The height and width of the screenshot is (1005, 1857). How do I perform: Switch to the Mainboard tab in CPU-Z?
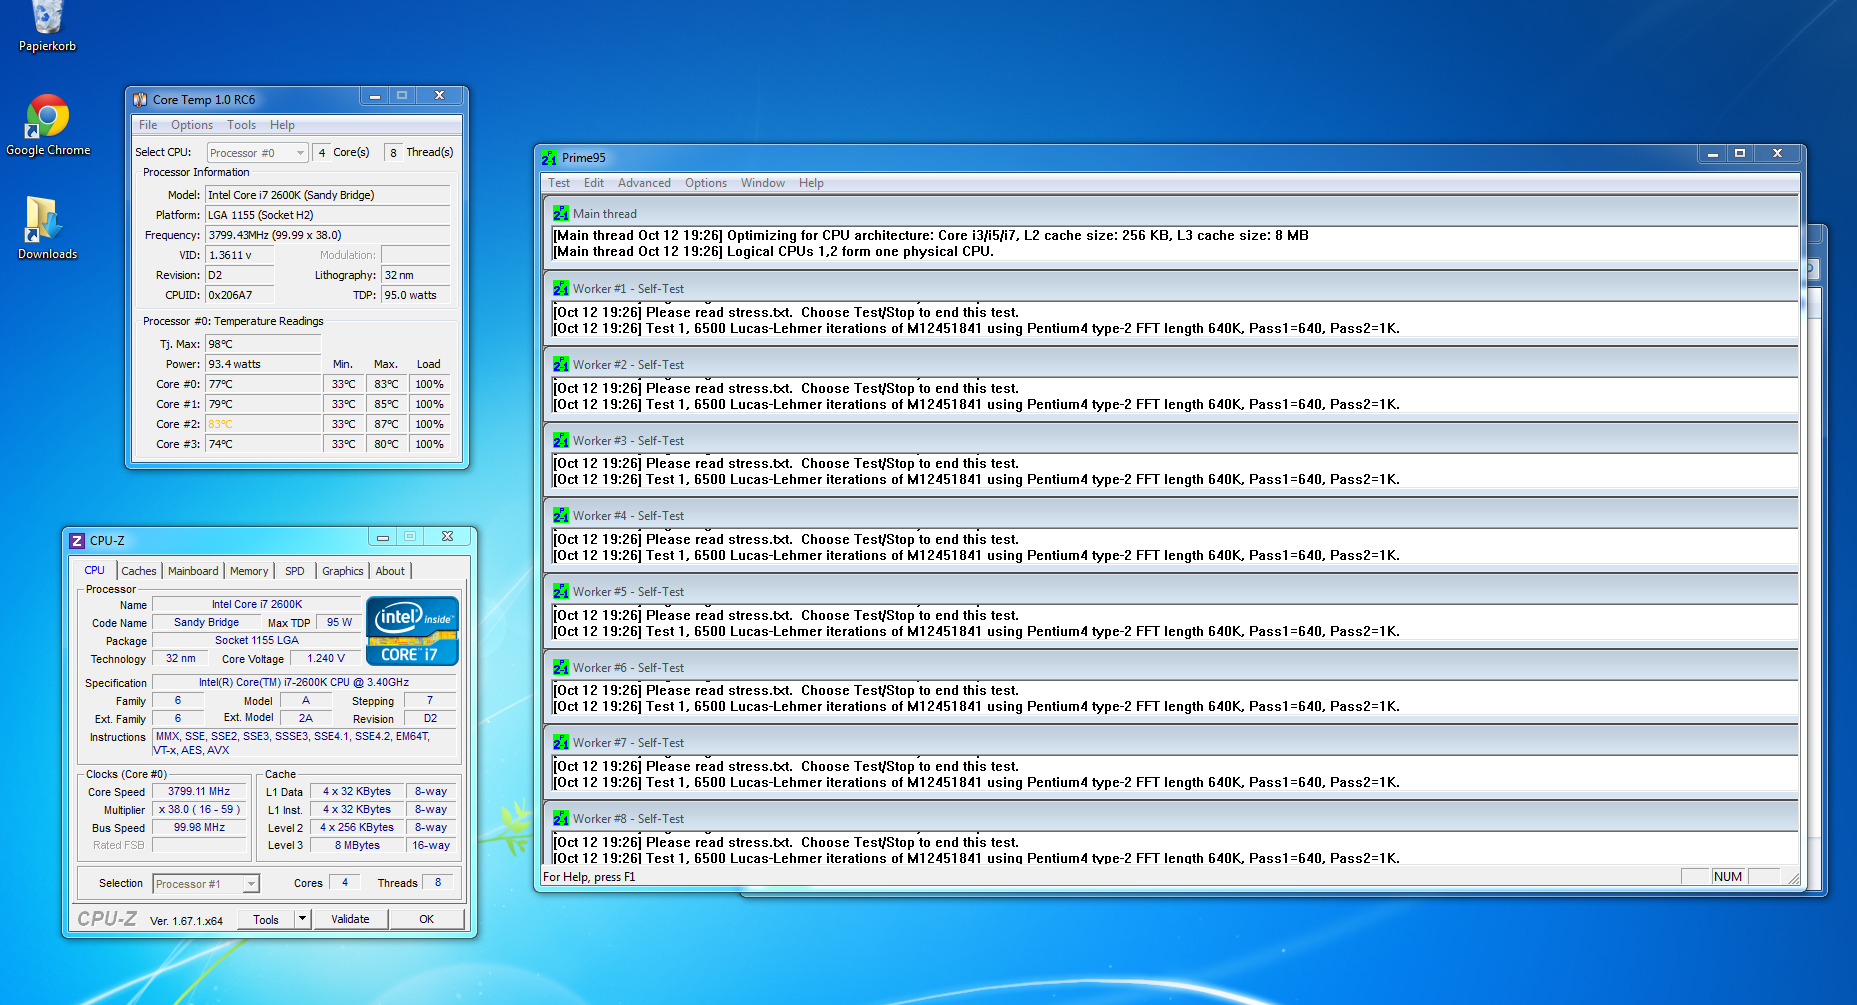[193, 571]
